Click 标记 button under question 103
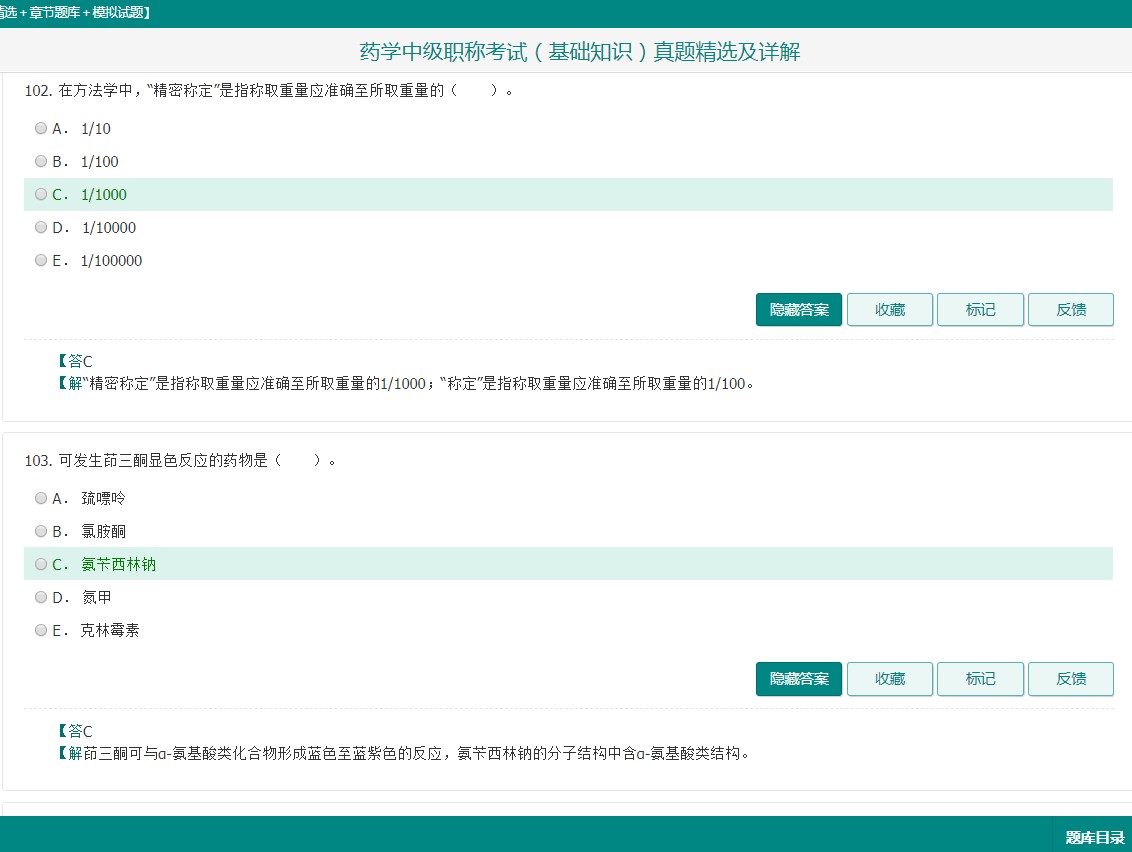The height and width of the screenshot is (852, 1132). point(980,679)
